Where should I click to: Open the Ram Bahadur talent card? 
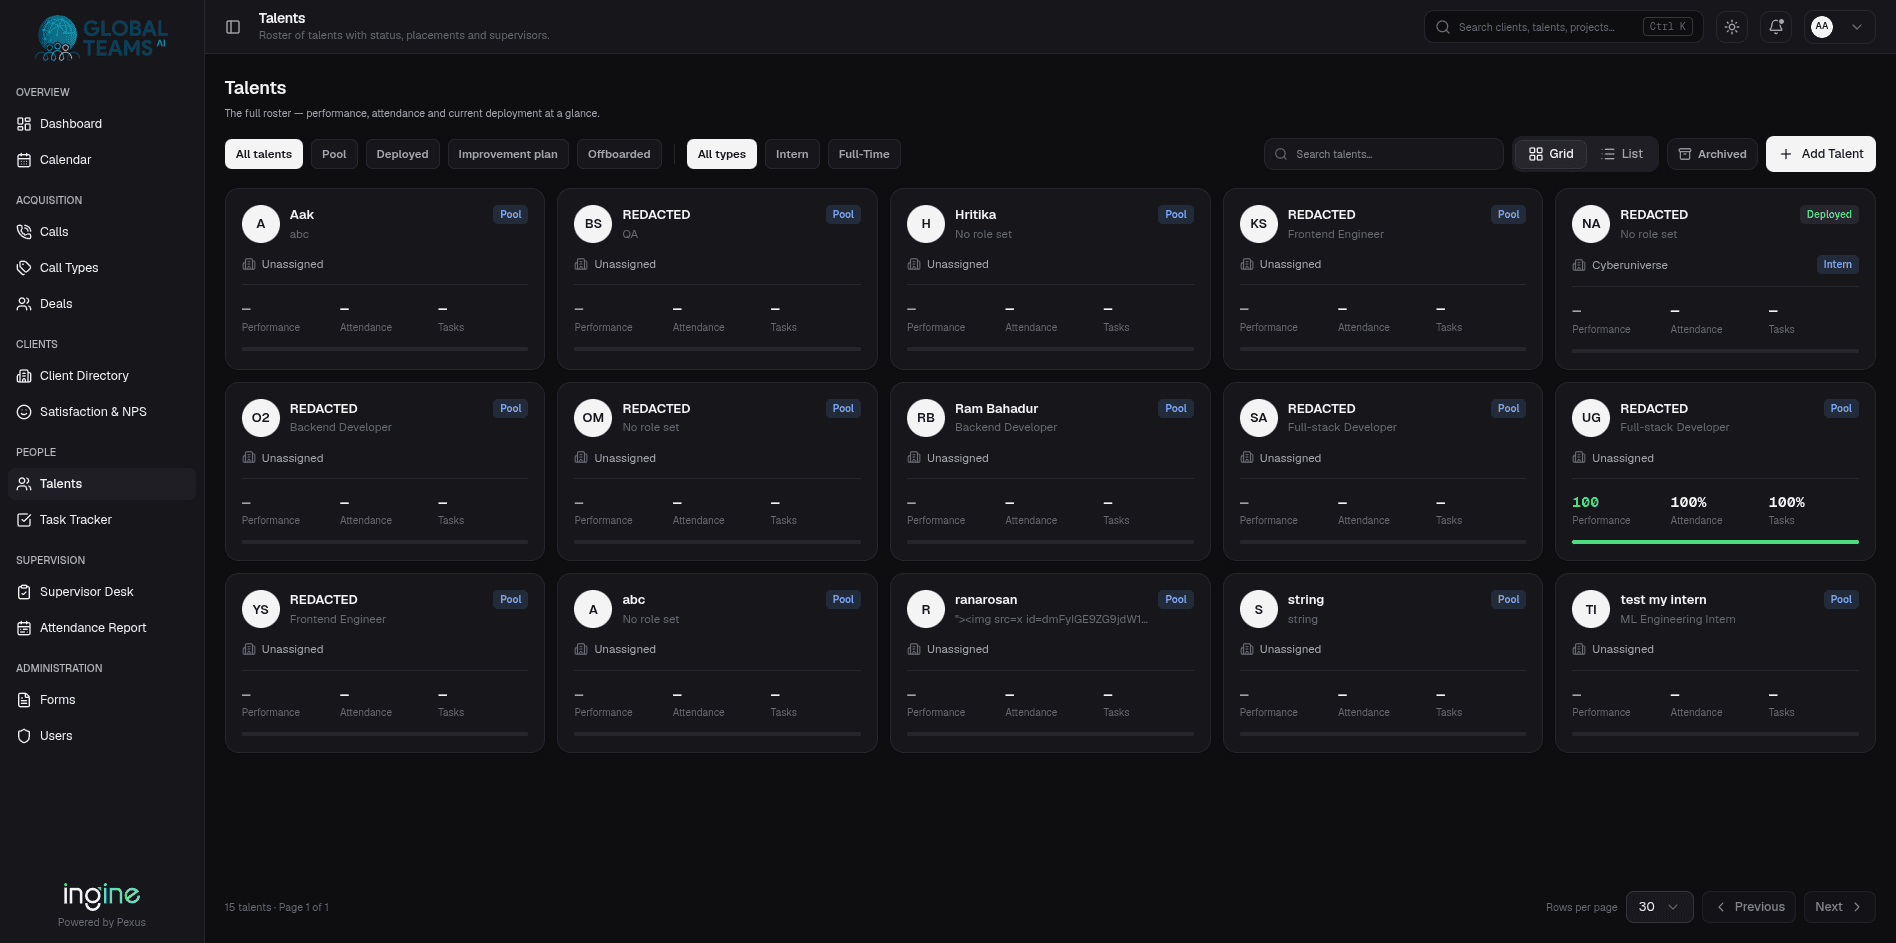click(1050, 471)
